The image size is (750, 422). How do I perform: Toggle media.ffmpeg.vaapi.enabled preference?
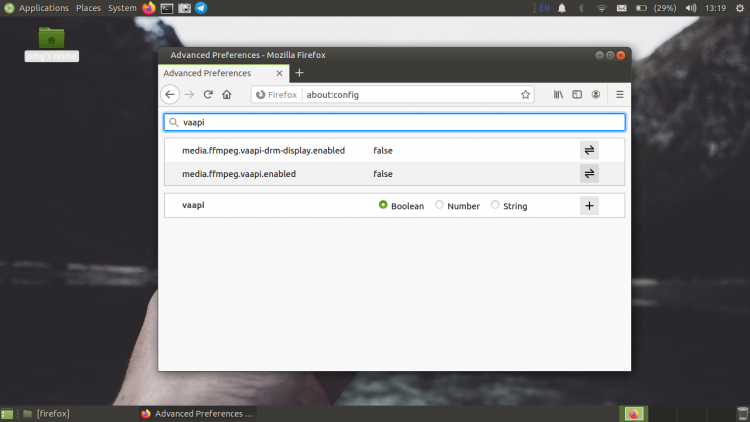point(589,174)
